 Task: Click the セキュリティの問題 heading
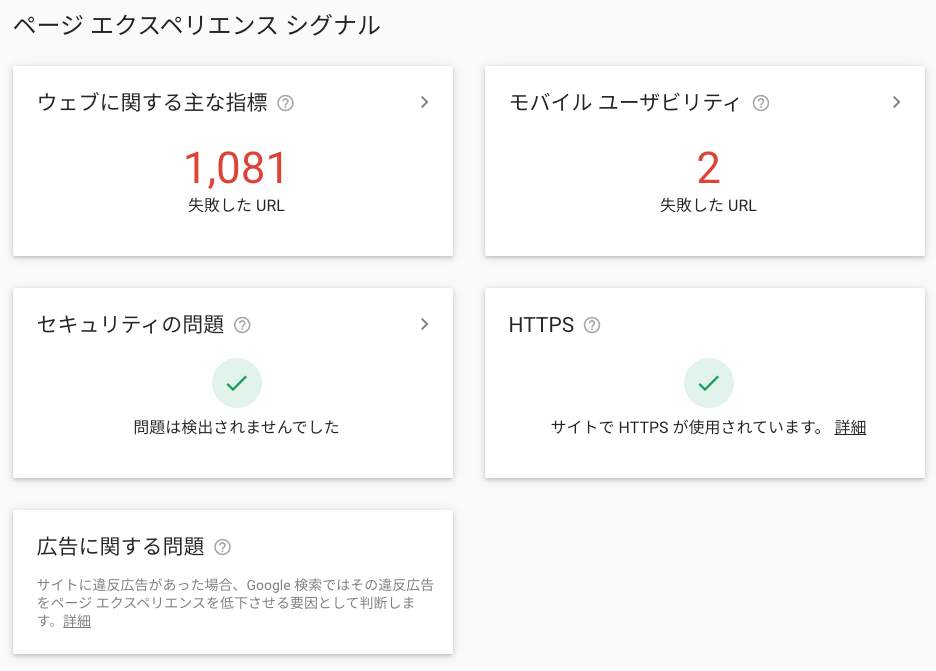click(130, 324)
